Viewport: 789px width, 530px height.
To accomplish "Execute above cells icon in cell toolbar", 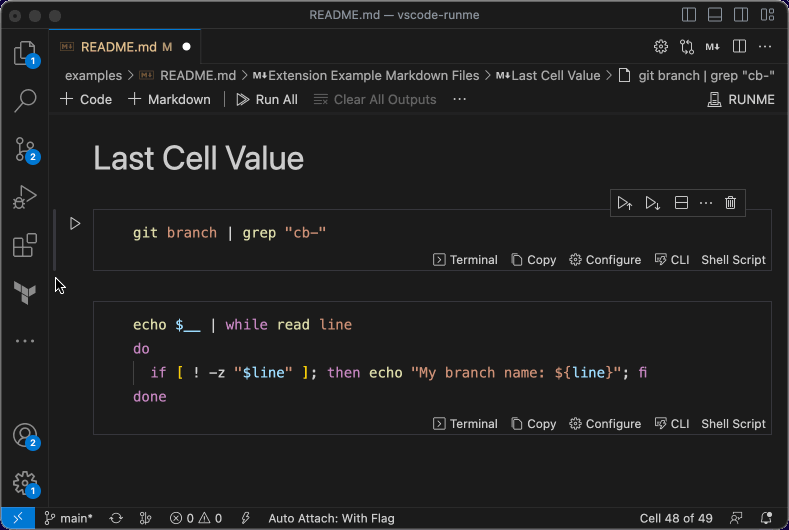I will click(x=624, y=203).
